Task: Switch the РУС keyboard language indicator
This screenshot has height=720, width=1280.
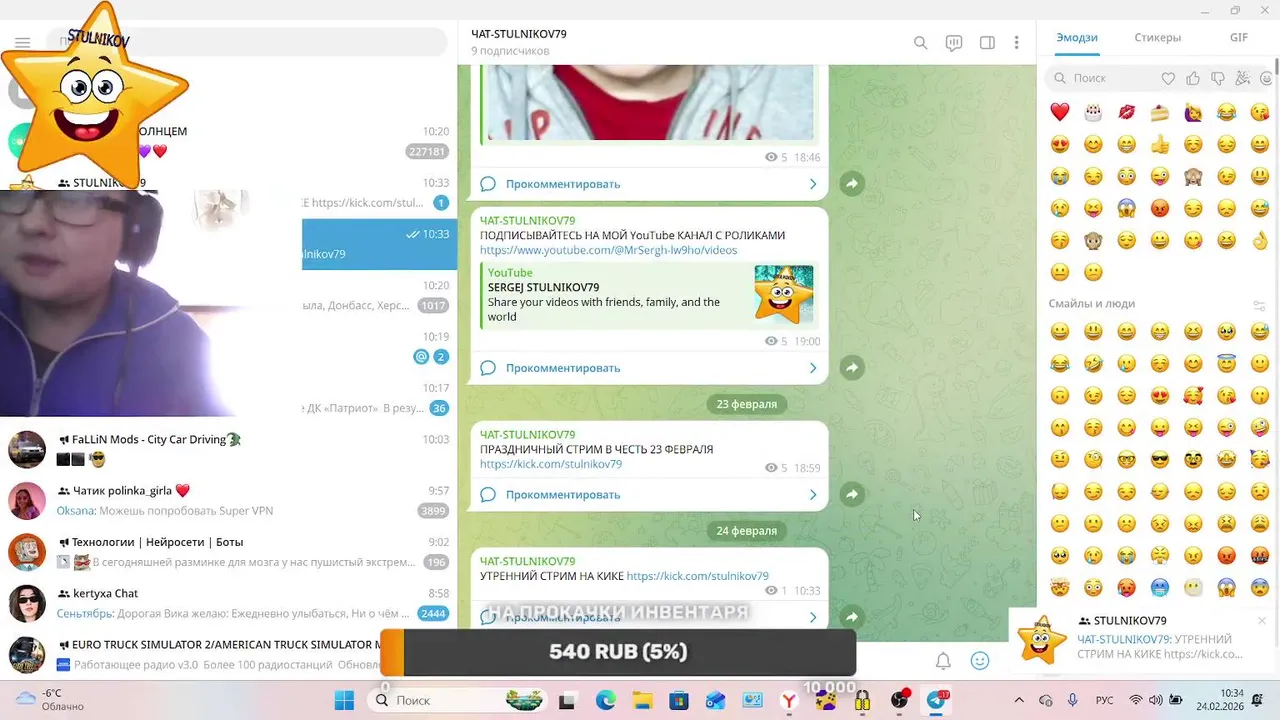Action: coord(1104,700)
